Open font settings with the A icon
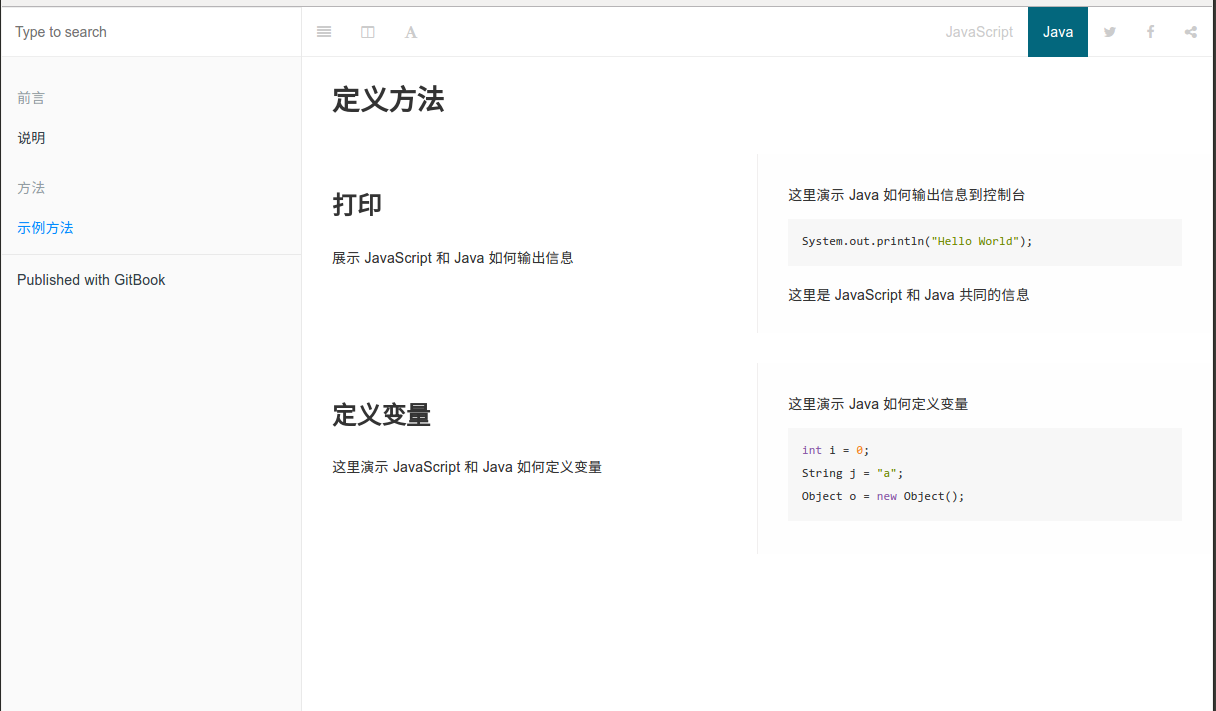Viewport: 1216px width, 711px height. 411,32
